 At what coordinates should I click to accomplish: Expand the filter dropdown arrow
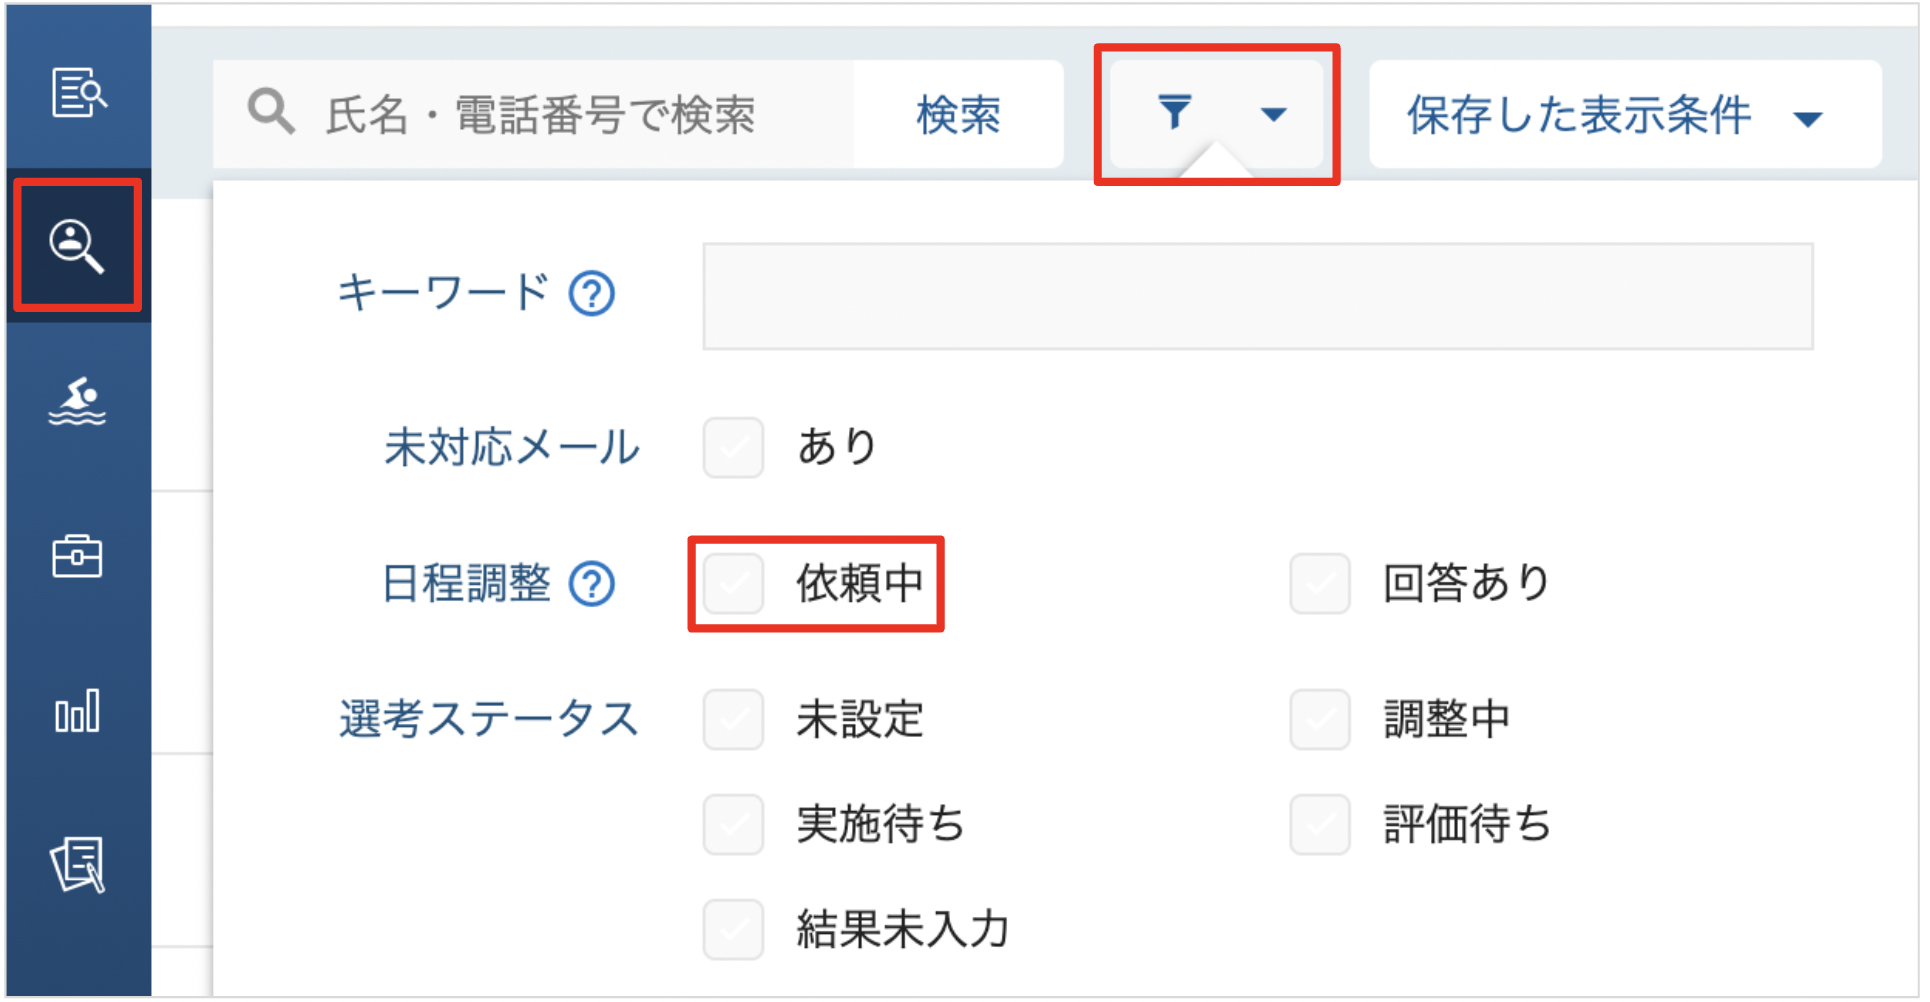click(x=1273, y=115)
